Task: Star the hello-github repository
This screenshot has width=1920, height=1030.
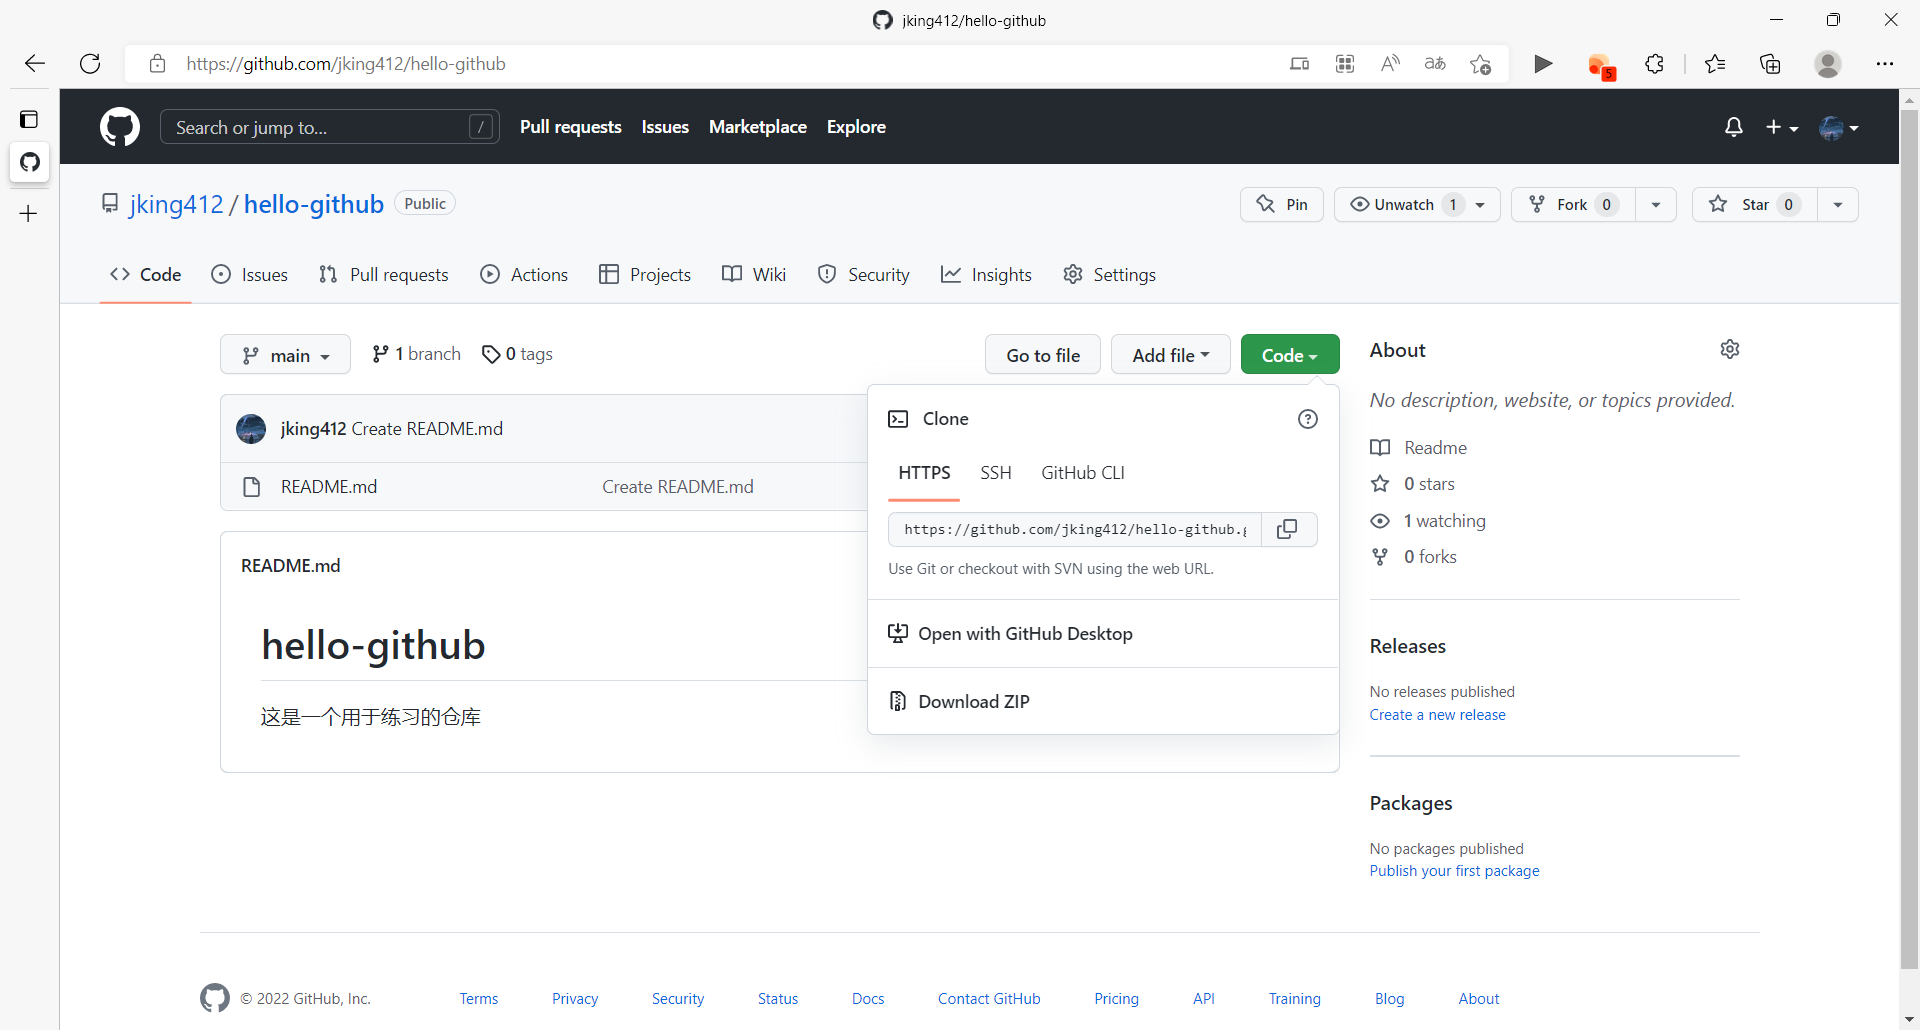Action: pos(1755,204)
